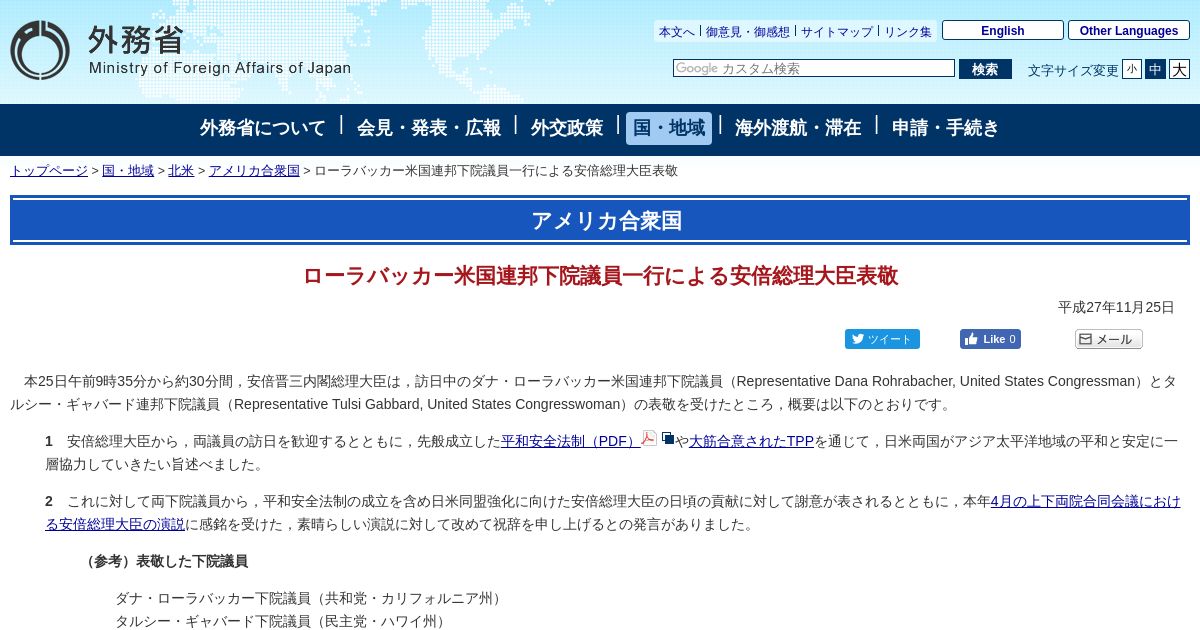The width and height of the screenshot is (1200, 630).
Task: Share page with the ツイート button
Action: pos(882,339)
